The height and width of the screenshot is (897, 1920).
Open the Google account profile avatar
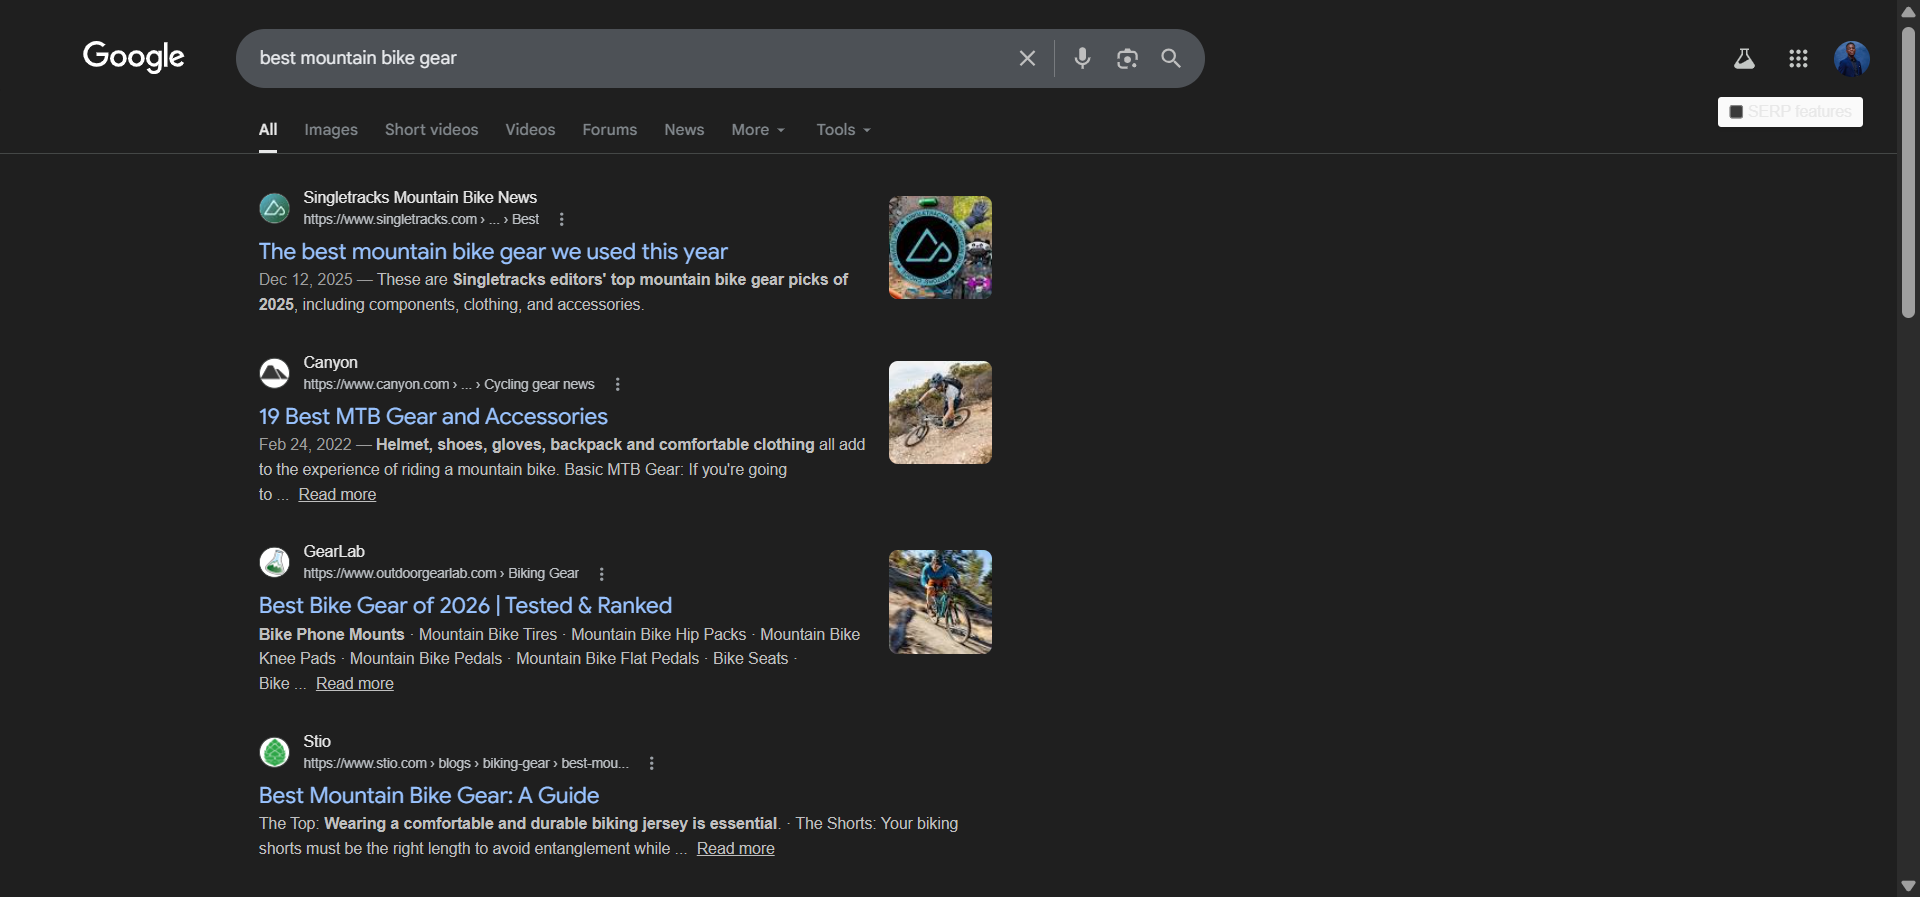[x=1852, y=59]
